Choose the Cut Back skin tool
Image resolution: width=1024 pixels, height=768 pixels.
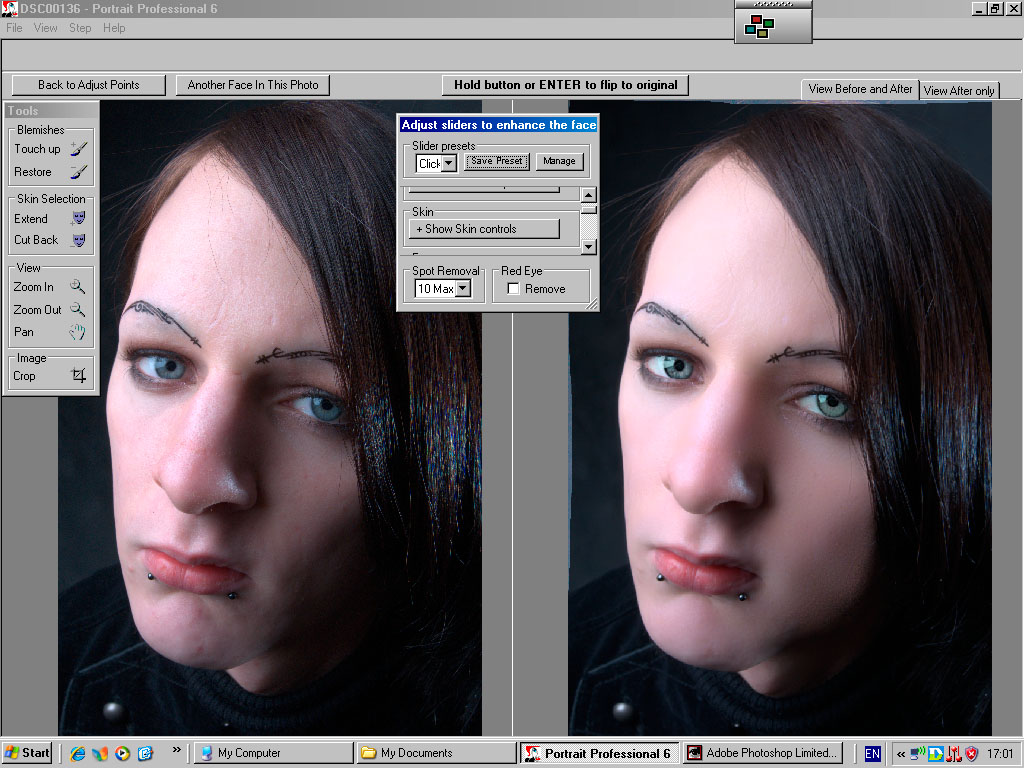51,240
